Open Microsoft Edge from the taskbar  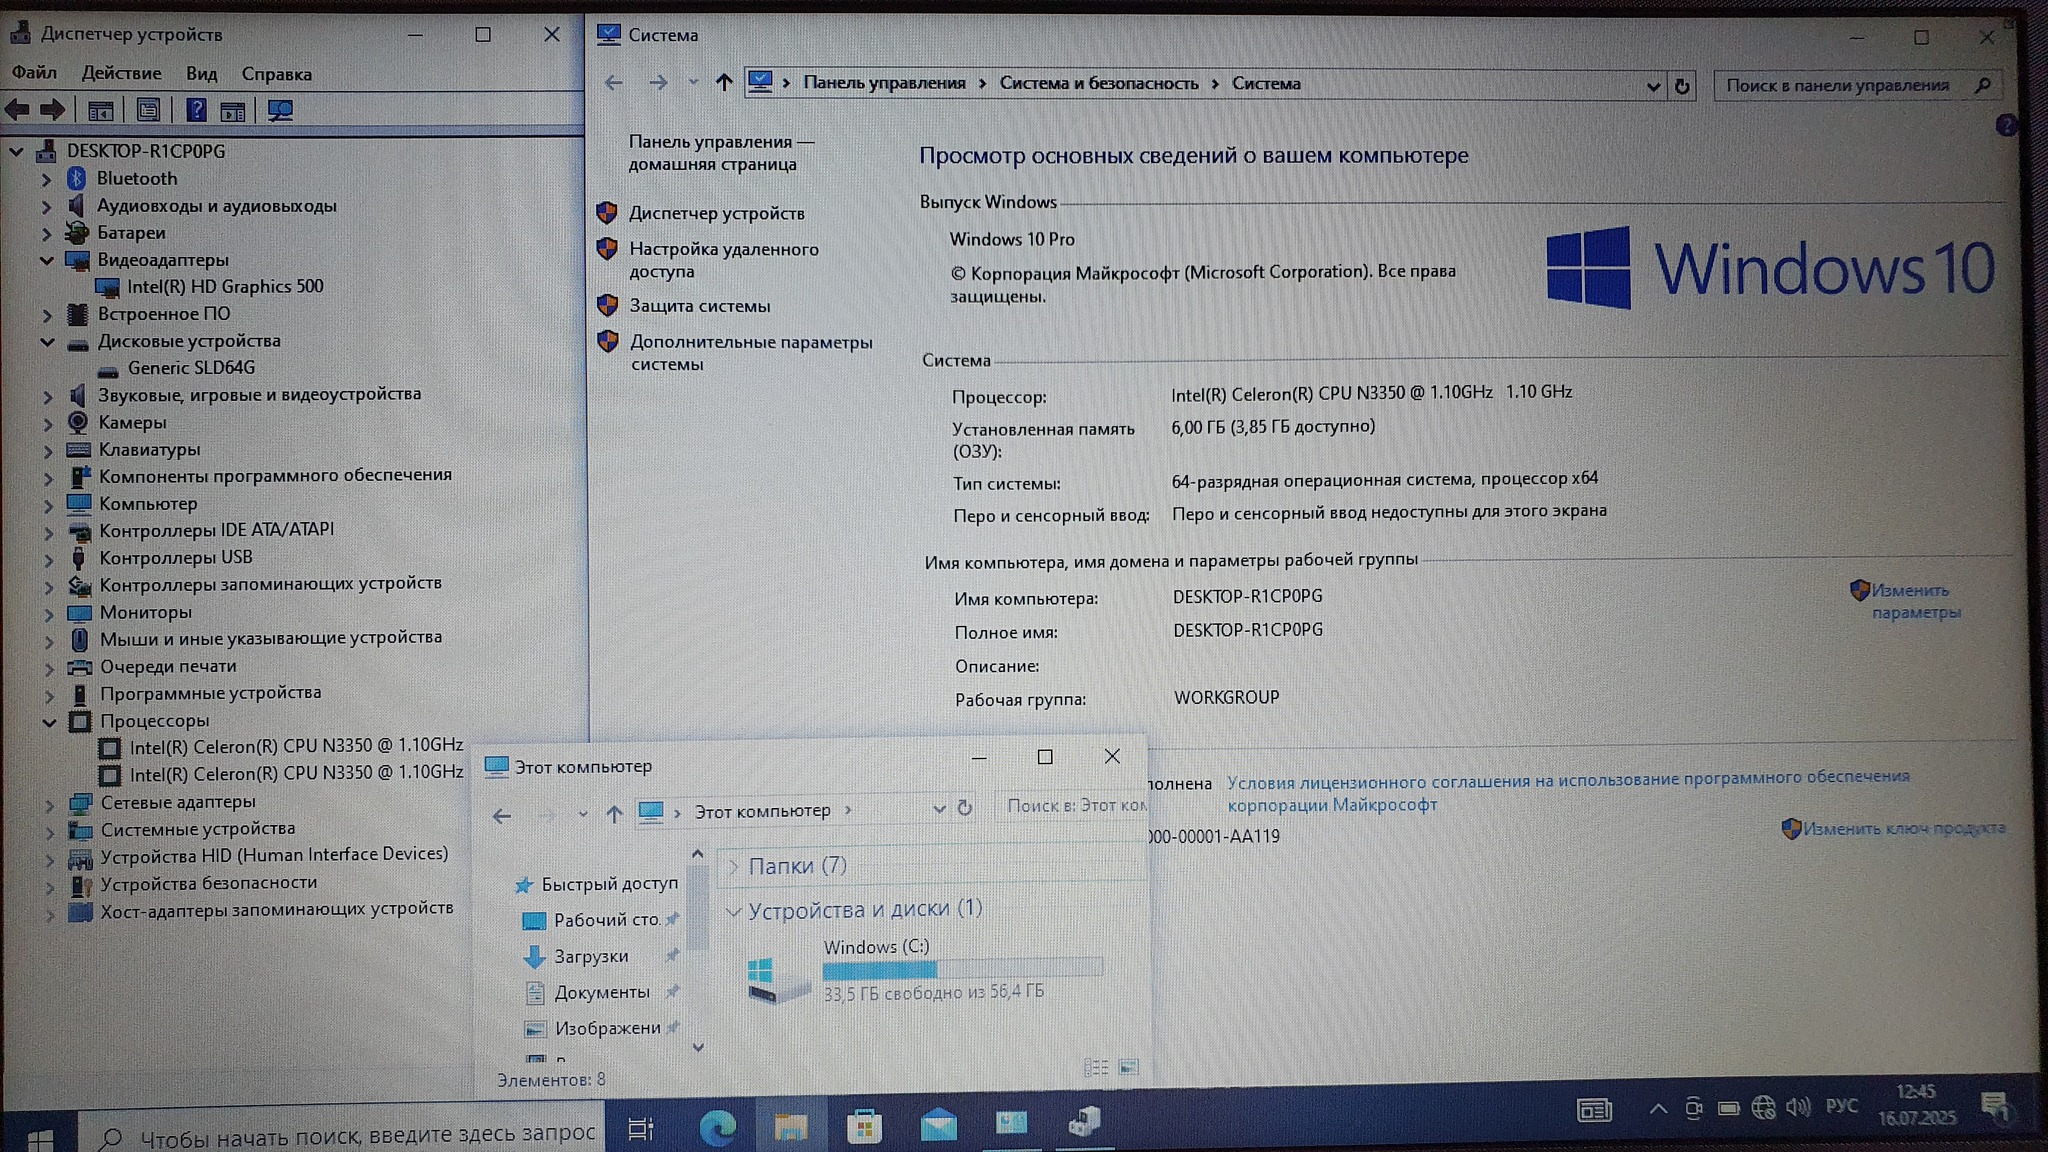[x=717, y=1127]
